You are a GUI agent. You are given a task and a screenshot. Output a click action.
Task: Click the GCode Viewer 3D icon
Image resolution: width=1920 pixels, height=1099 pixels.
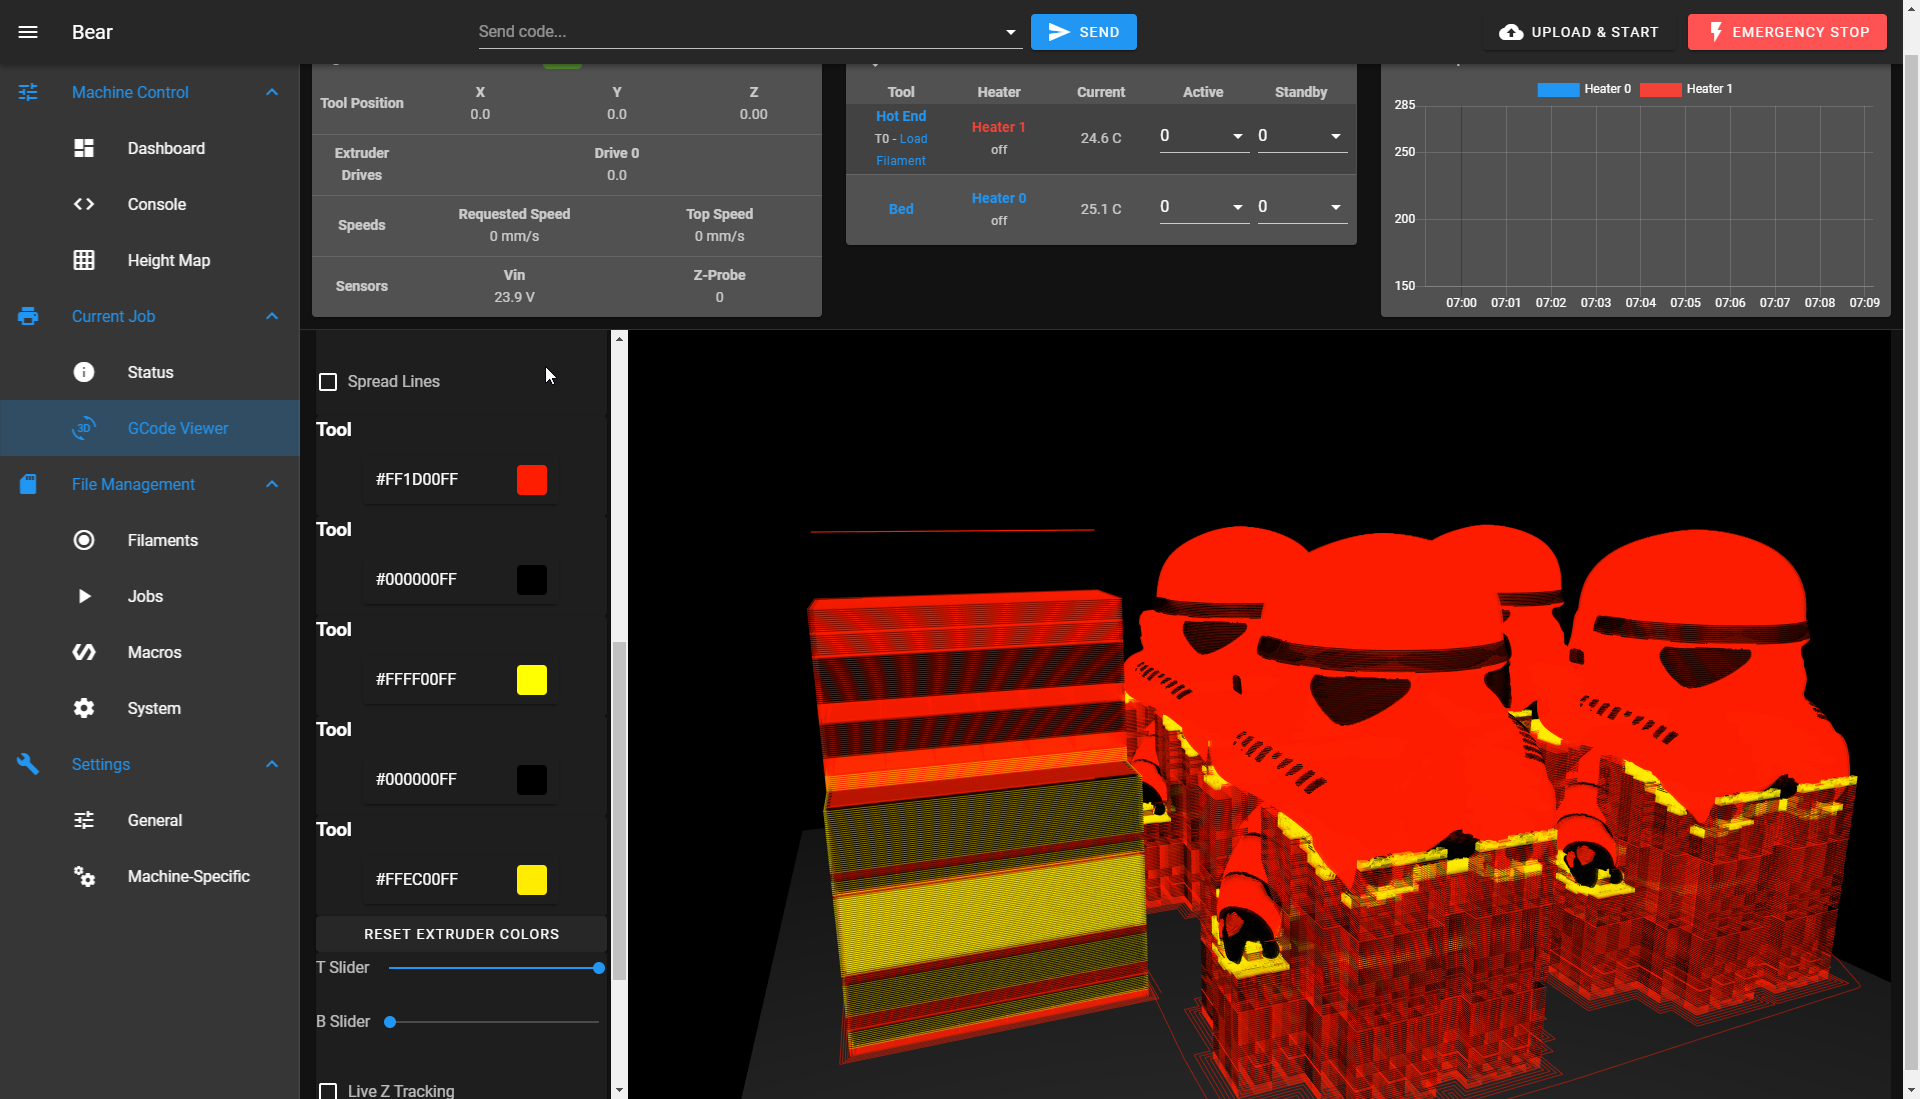click(x=84, y=428)
